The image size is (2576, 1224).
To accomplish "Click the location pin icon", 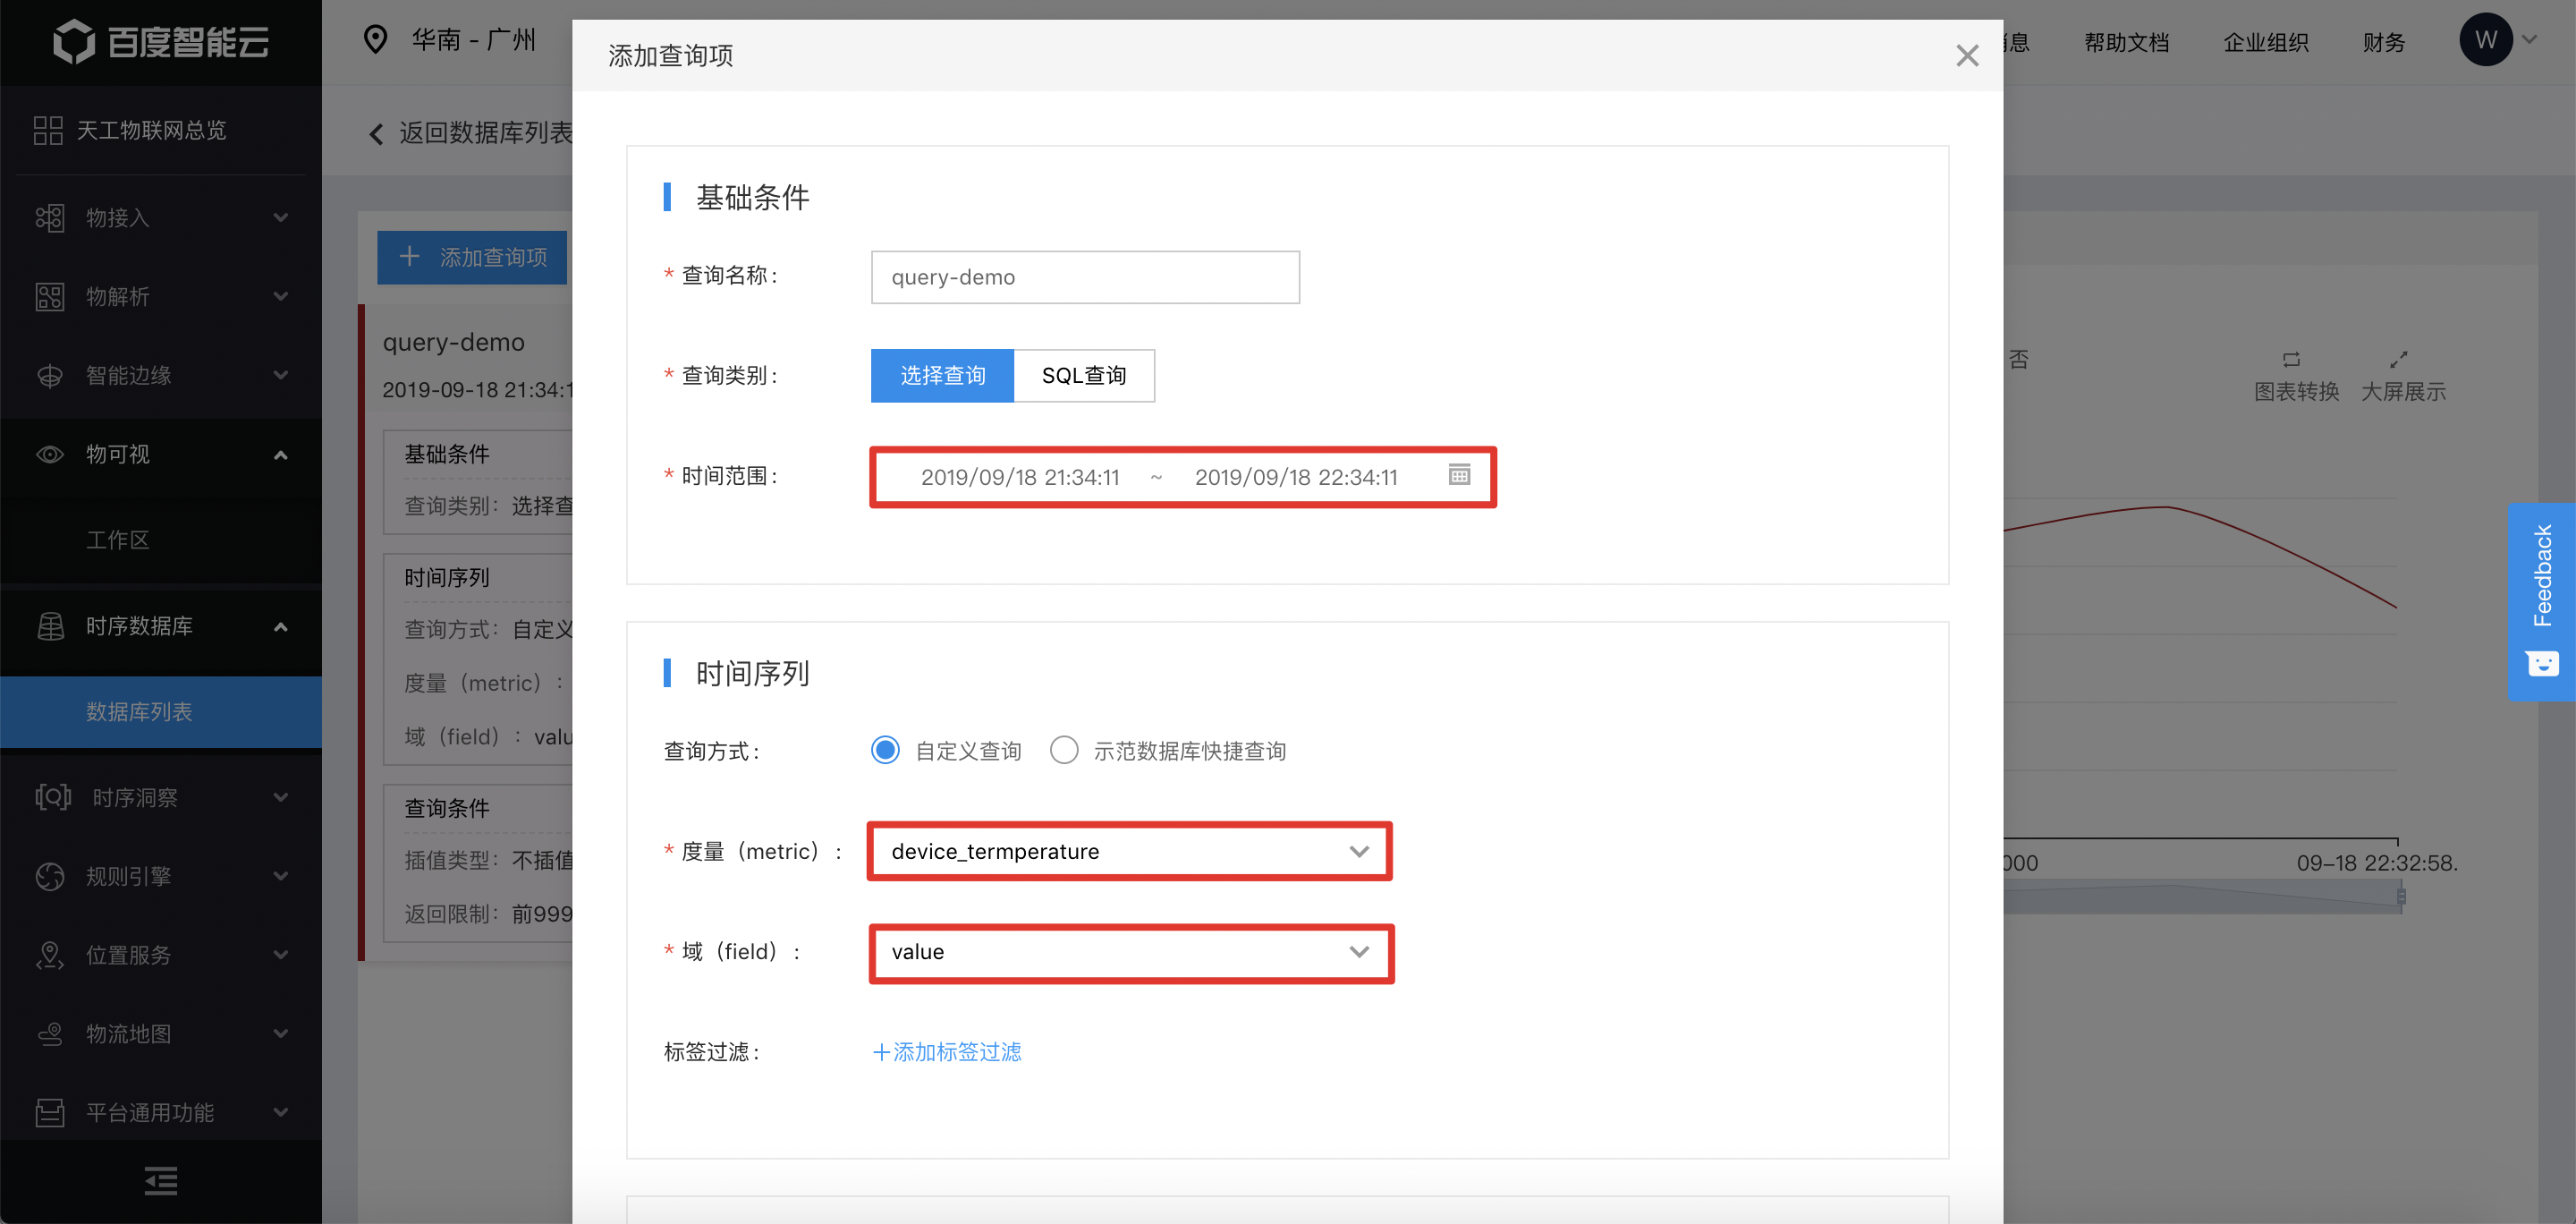I will click(x=375, y=40).
